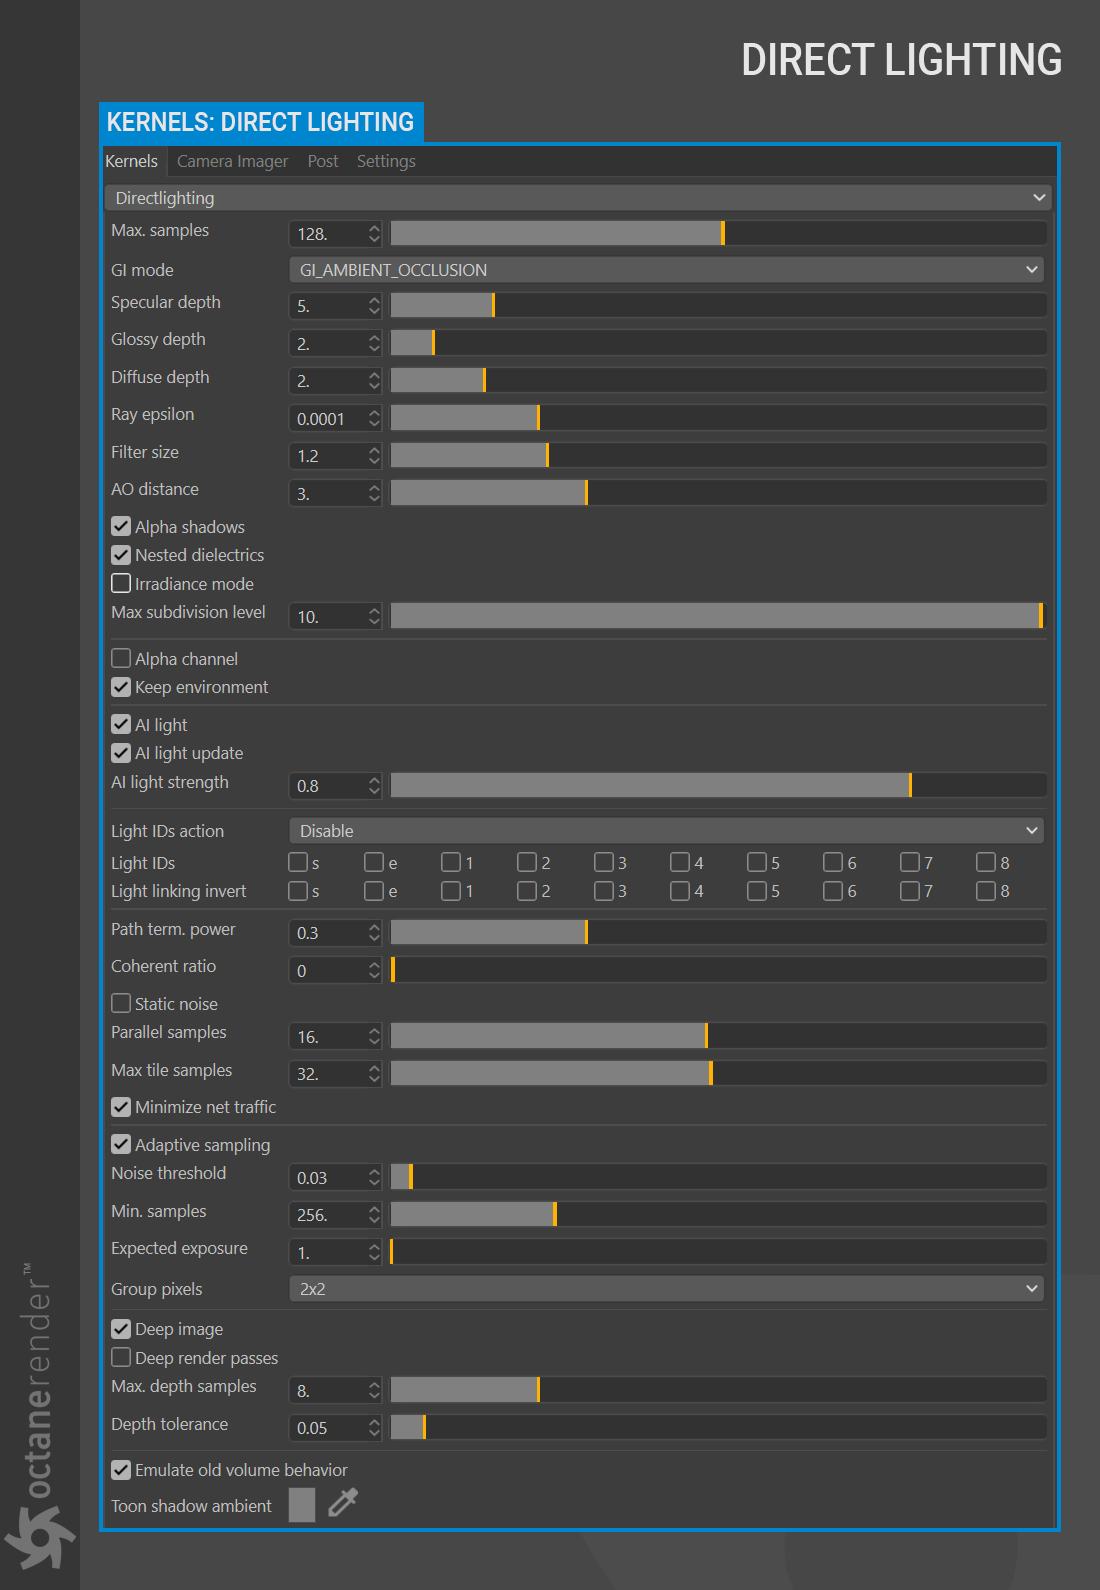Disable Nested dielectrics
The image size is (1100, 1590).
[x=121, y=554]
